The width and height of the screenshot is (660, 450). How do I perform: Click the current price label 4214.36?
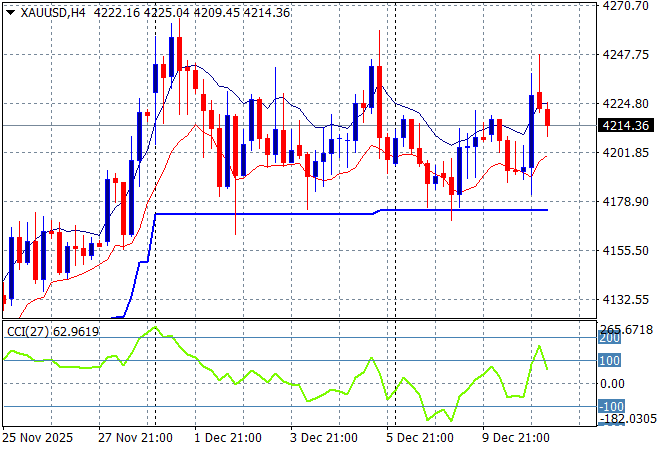point(626,125)
